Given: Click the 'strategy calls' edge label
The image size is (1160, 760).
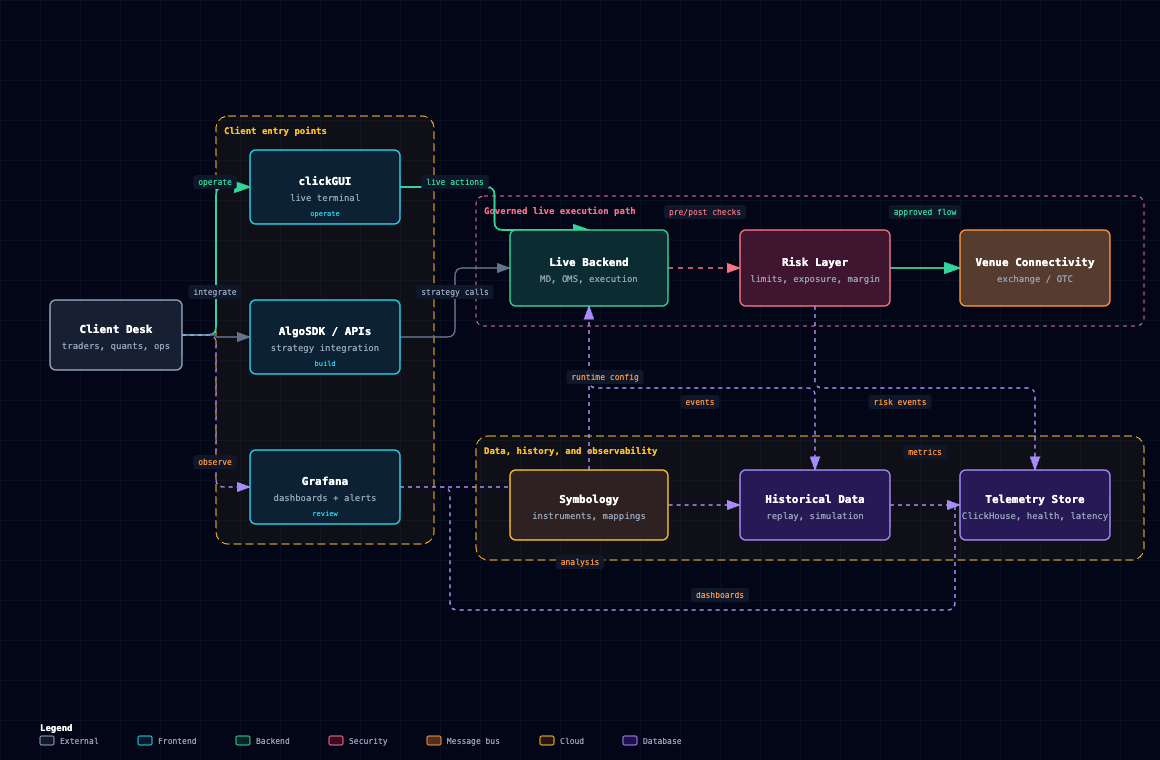Looking at the screenshot, I should click(455, 292).
